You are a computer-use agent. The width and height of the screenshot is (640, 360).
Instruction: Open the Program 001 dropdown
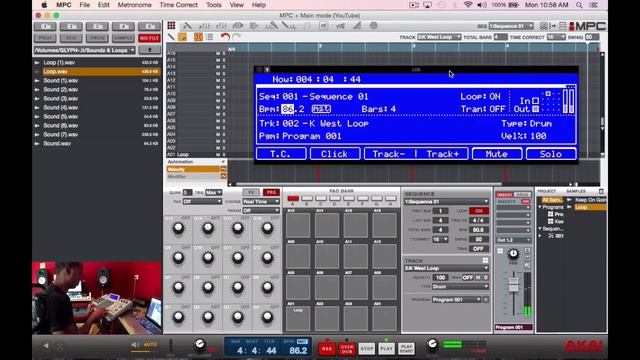pos(457,300)
